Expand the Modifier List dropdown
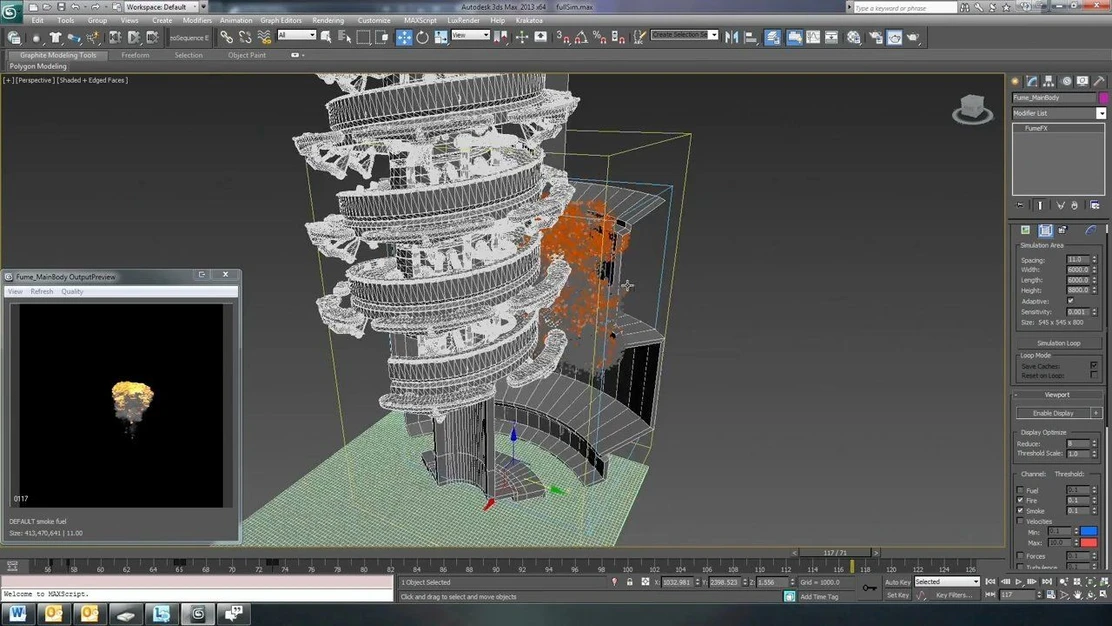The image size is (1112, 626). 1101,113
